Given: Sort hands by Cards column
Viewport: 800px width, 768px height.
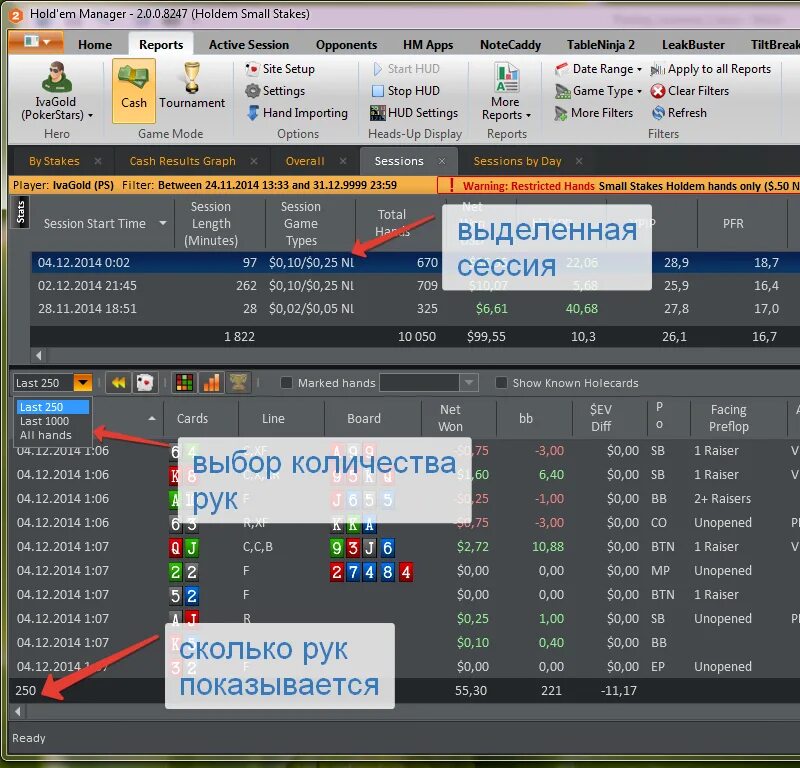Looking at the screenshot, I should (192, 418).
